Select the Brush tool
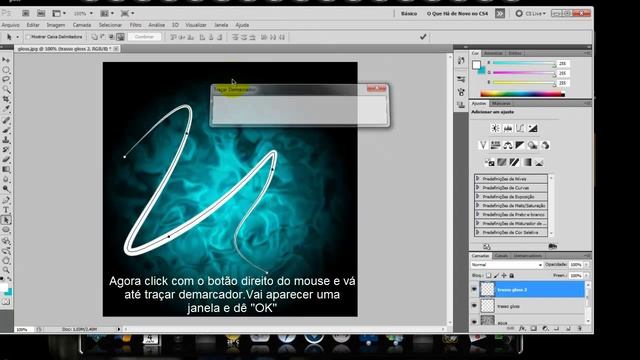Viewport: 640px width, 360px height. (x=6, y=130)
